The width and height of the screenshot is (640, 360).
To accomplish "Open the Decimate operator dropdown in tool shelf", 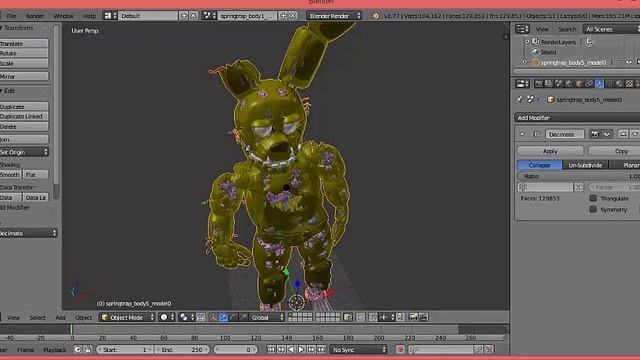I will pos(28,233).
